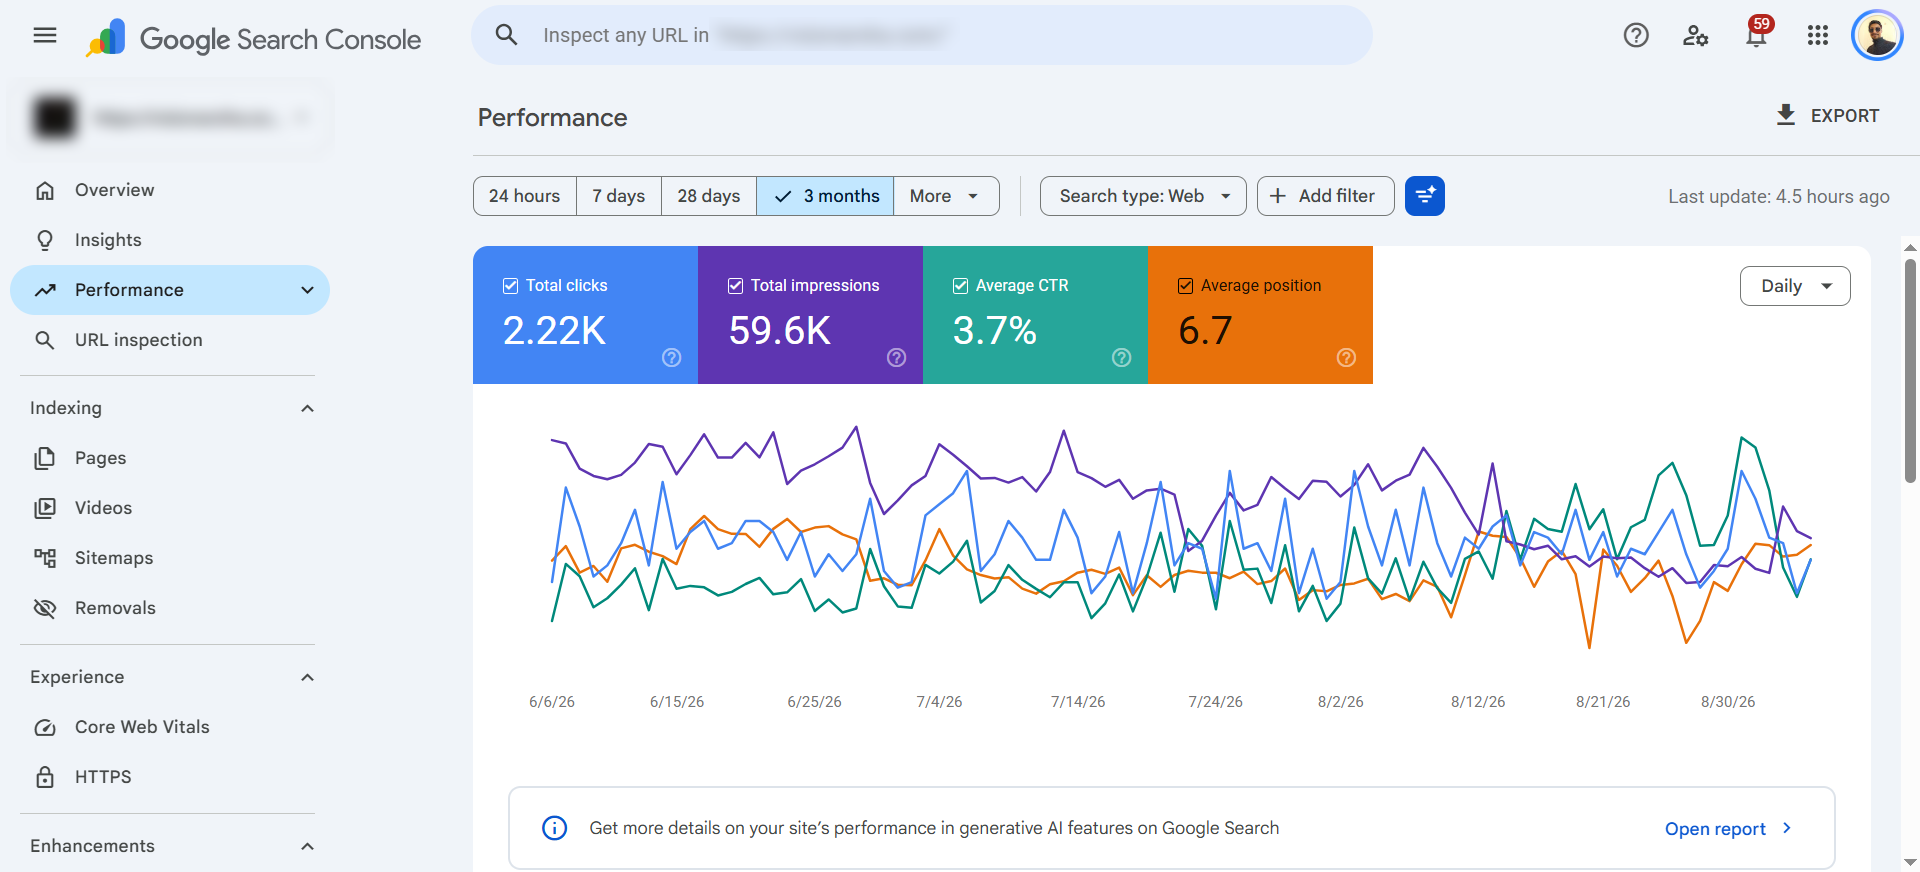Open the account profile avatar

click(x=1877, y=36)
